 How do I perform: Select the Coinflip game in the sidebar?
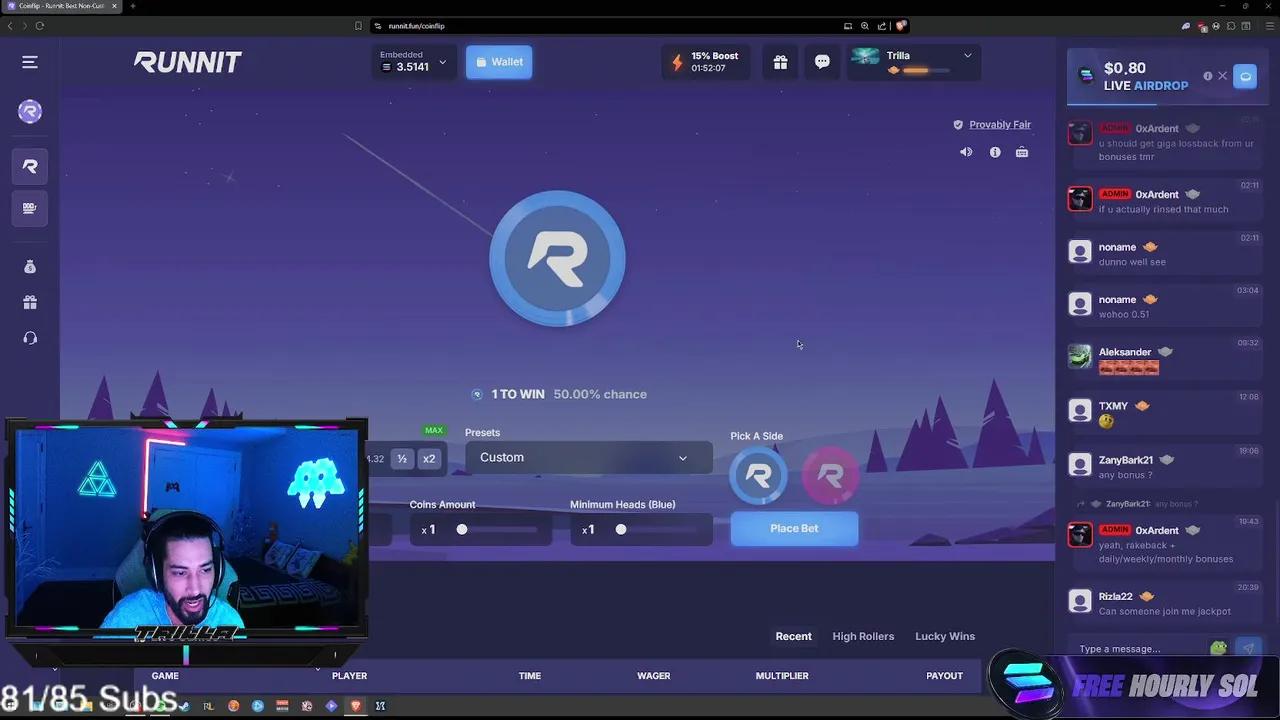tap(30, 166)
